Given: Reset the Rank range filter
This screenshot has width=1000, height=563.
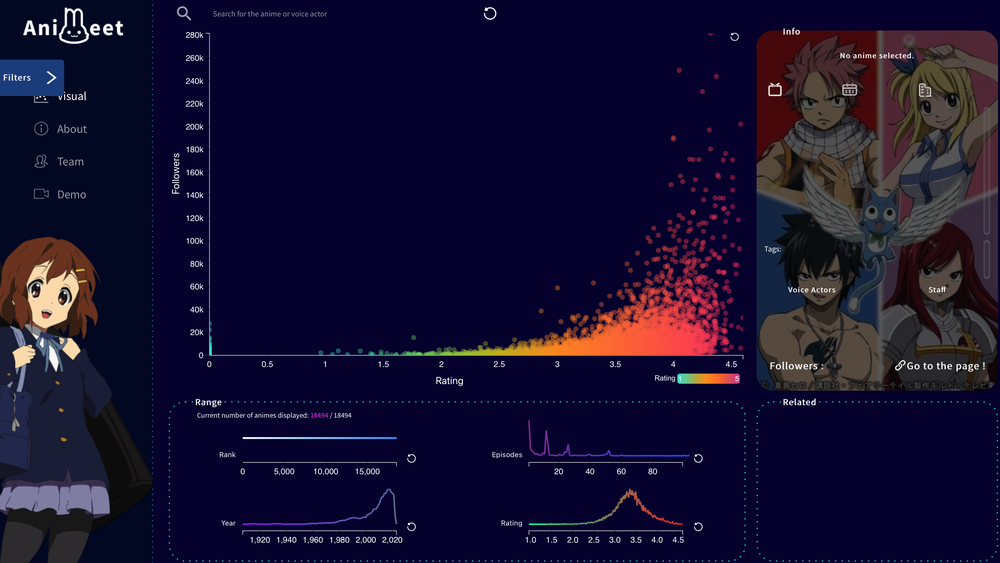Looking at the screenshot, I should [411, 458].
